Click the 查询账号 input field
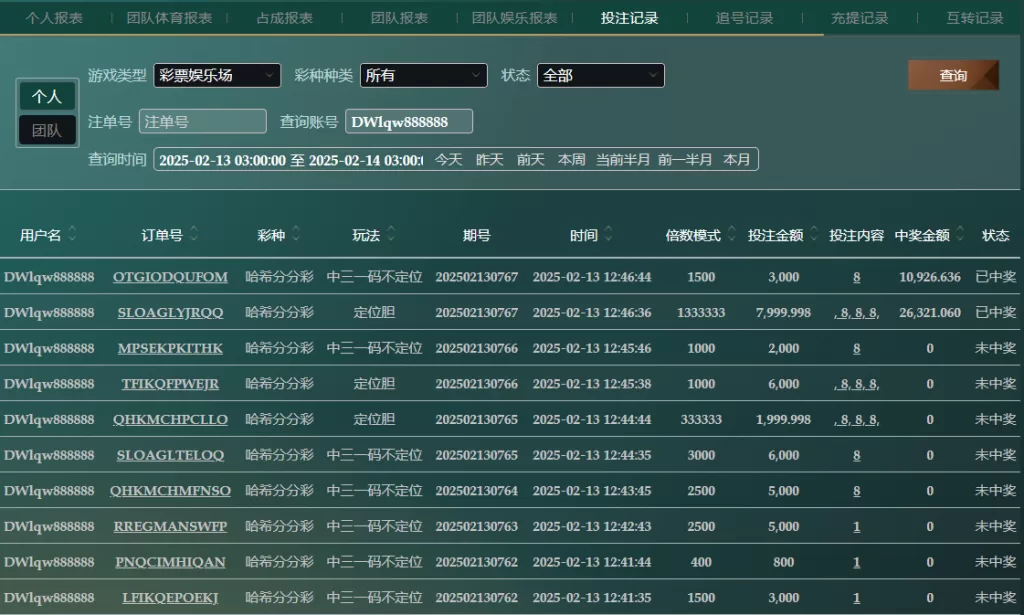Viewport: 1024px width, 615px height. tap(409, 121)
